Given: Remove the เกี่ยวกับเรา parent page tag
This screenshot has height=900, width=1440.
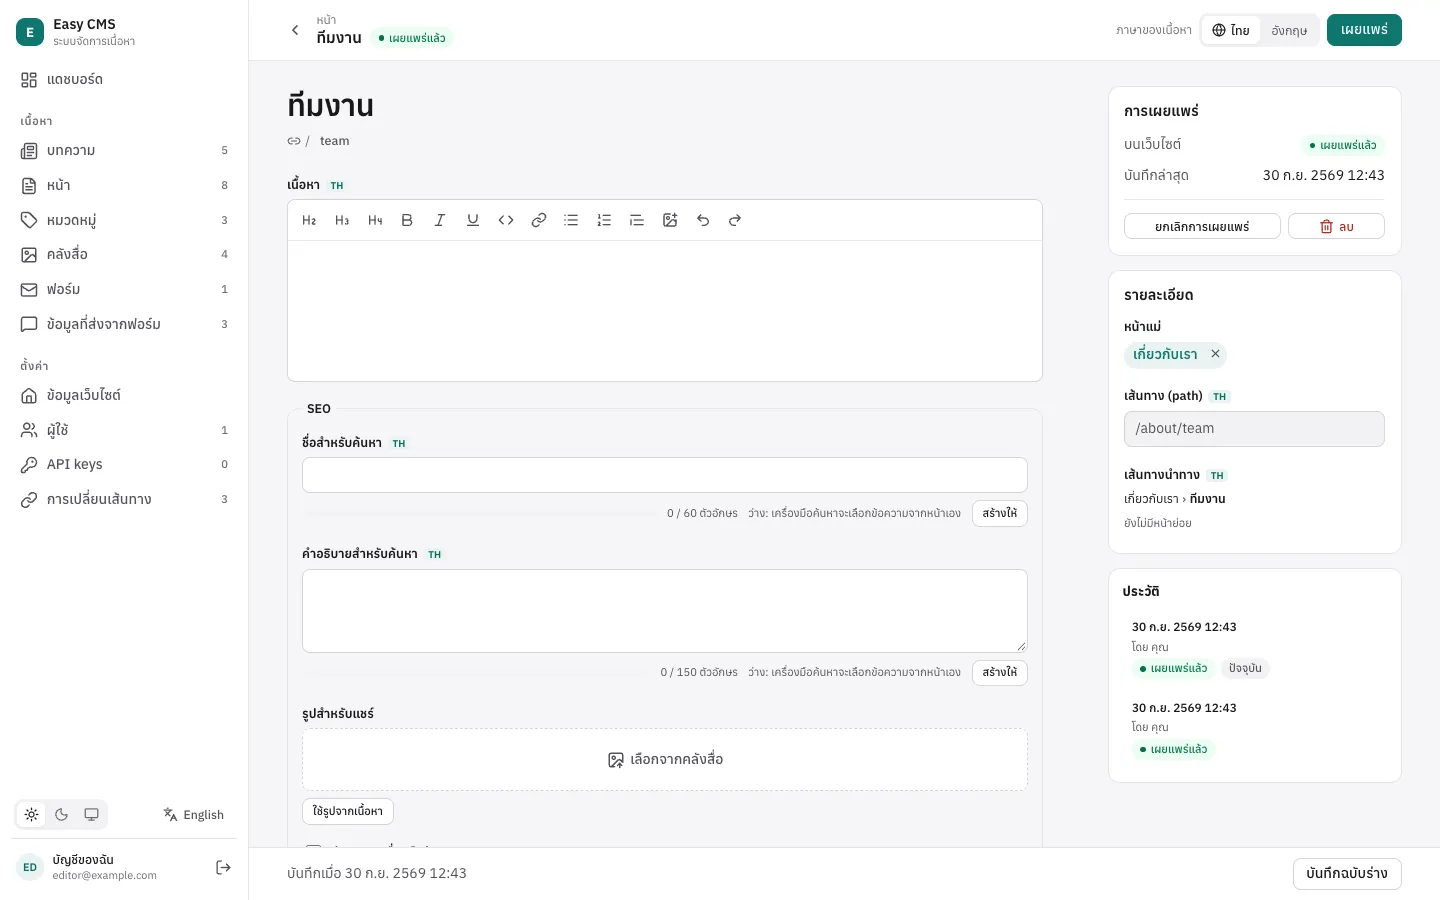Looking at the screenshot, I should pos(1215,354).
